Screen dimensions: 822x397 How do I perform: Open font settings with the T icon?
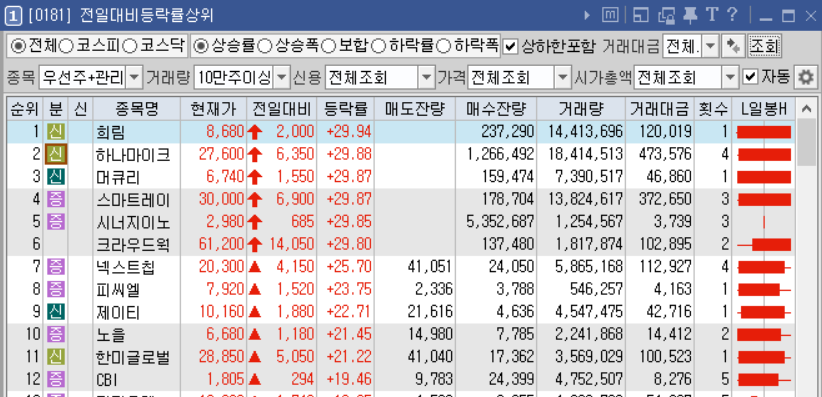tap(711, 15)
